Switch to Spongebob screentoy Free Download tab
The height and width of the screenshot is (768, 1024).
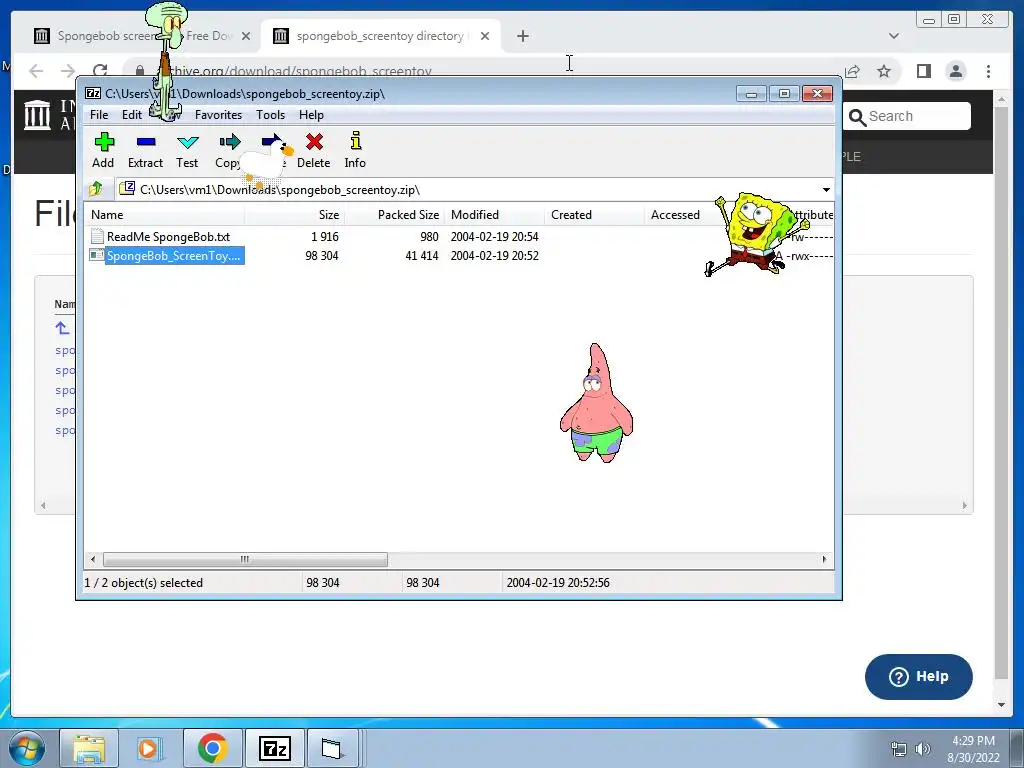pyautogui.click(x=142, y=36)
